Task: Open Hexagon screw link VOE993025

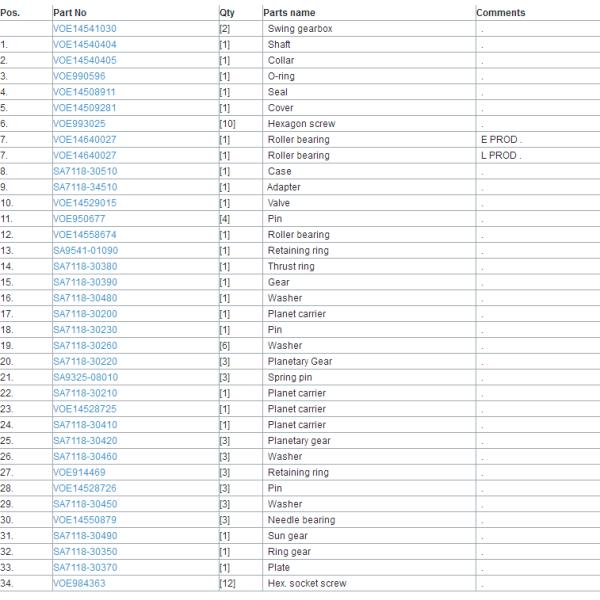Action: pyautogui.click(x=80, y=124)
